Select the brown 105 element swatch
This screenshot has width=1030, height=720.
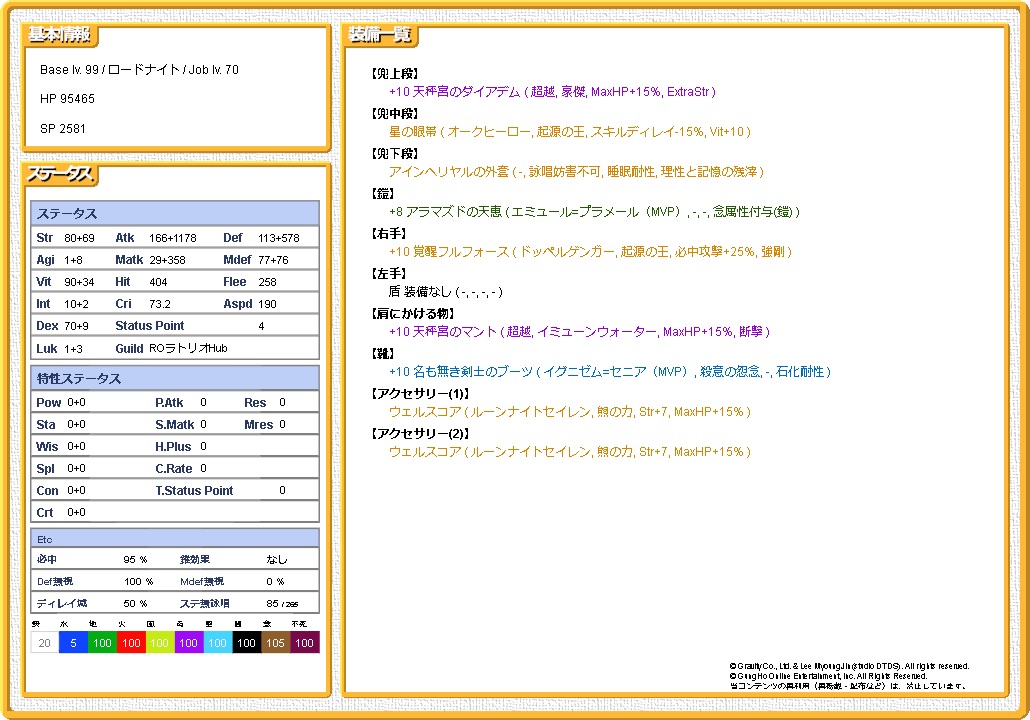pyautogui.click(x=276, y=643)
